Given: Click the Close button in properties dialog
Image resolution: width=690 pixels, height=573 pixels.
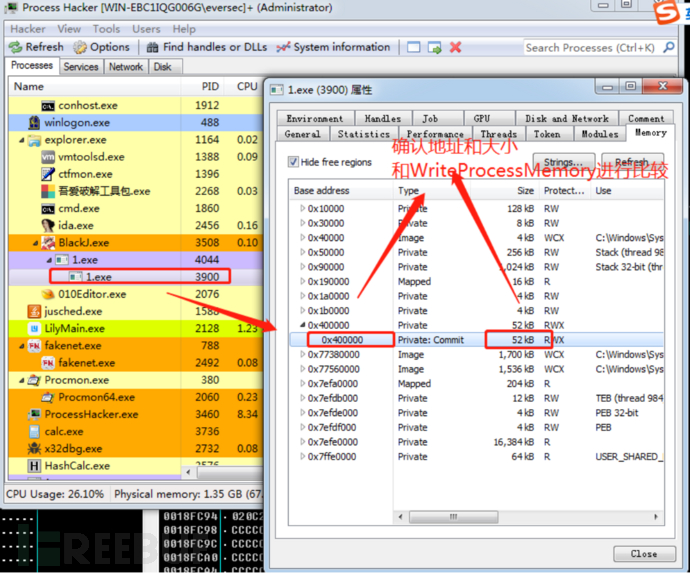Looking at the screenshot, I should (x=643, y=553).
